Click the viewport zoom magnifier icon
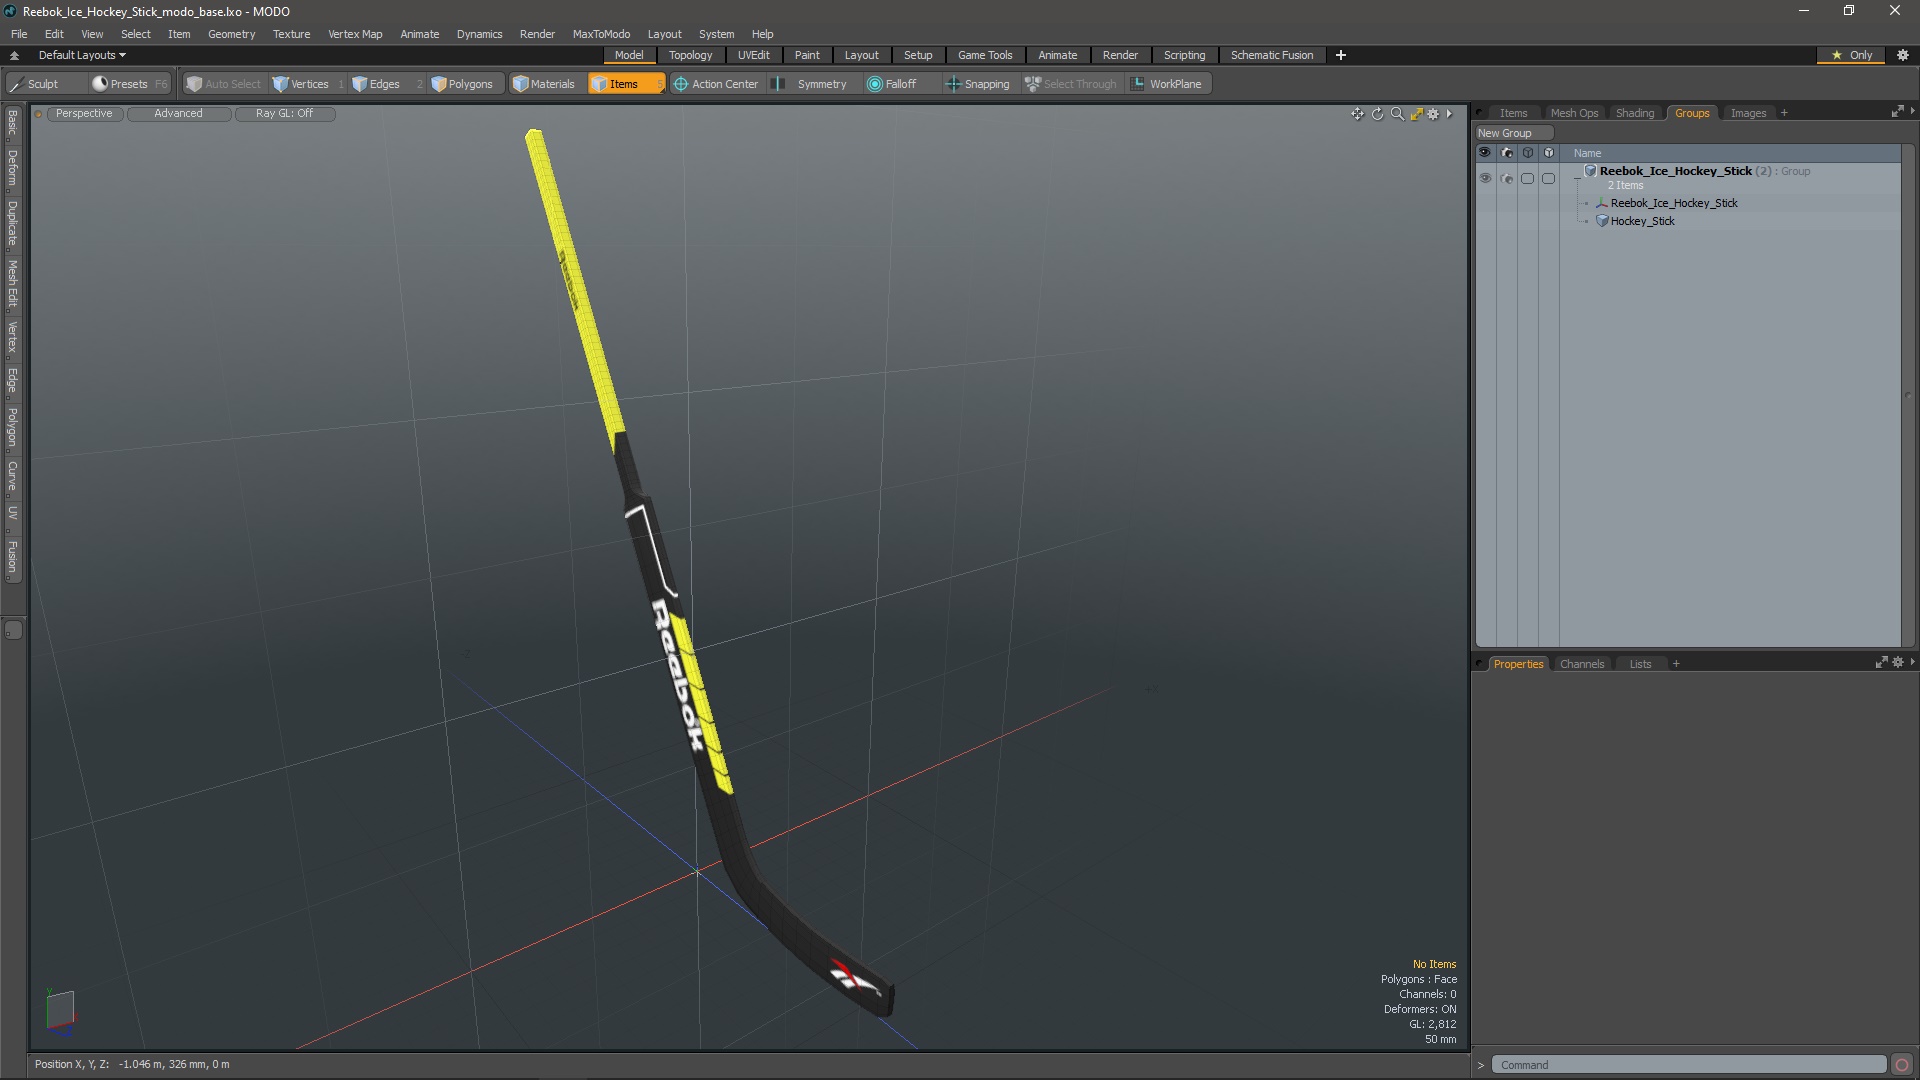Image resolution: width=1920 pixels, height=1080 pixels. (1397, 114)
